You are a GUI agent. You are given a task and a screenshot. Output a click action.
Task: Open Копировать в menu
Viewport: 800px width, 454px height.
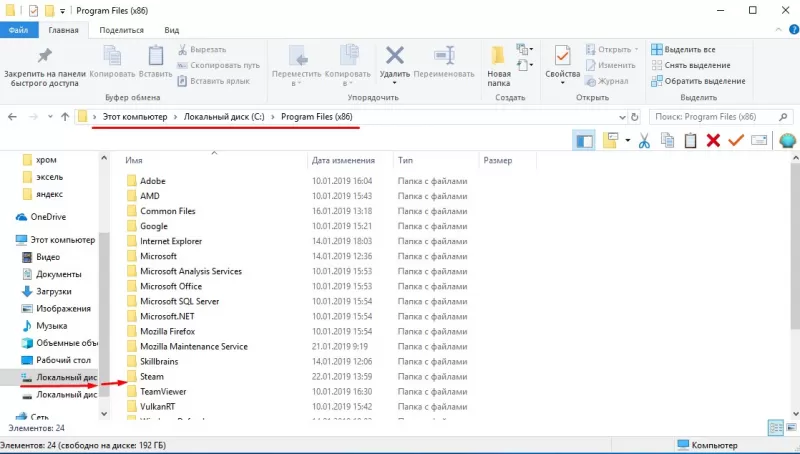pyautogui.click(x=347, y=66)
